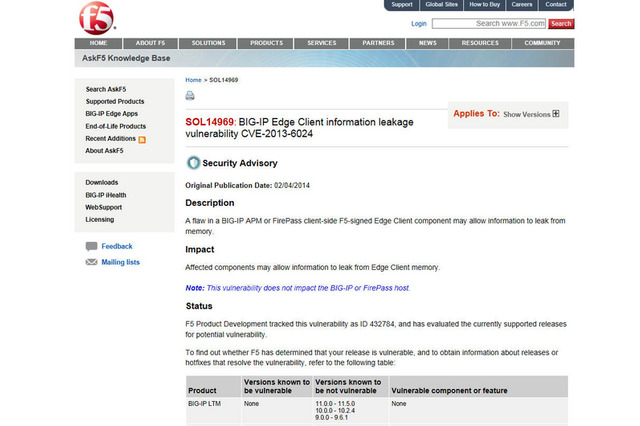Click the RSS icon beside Recent Additions
The height and width of the screenshot is (426, 640).
142,140
